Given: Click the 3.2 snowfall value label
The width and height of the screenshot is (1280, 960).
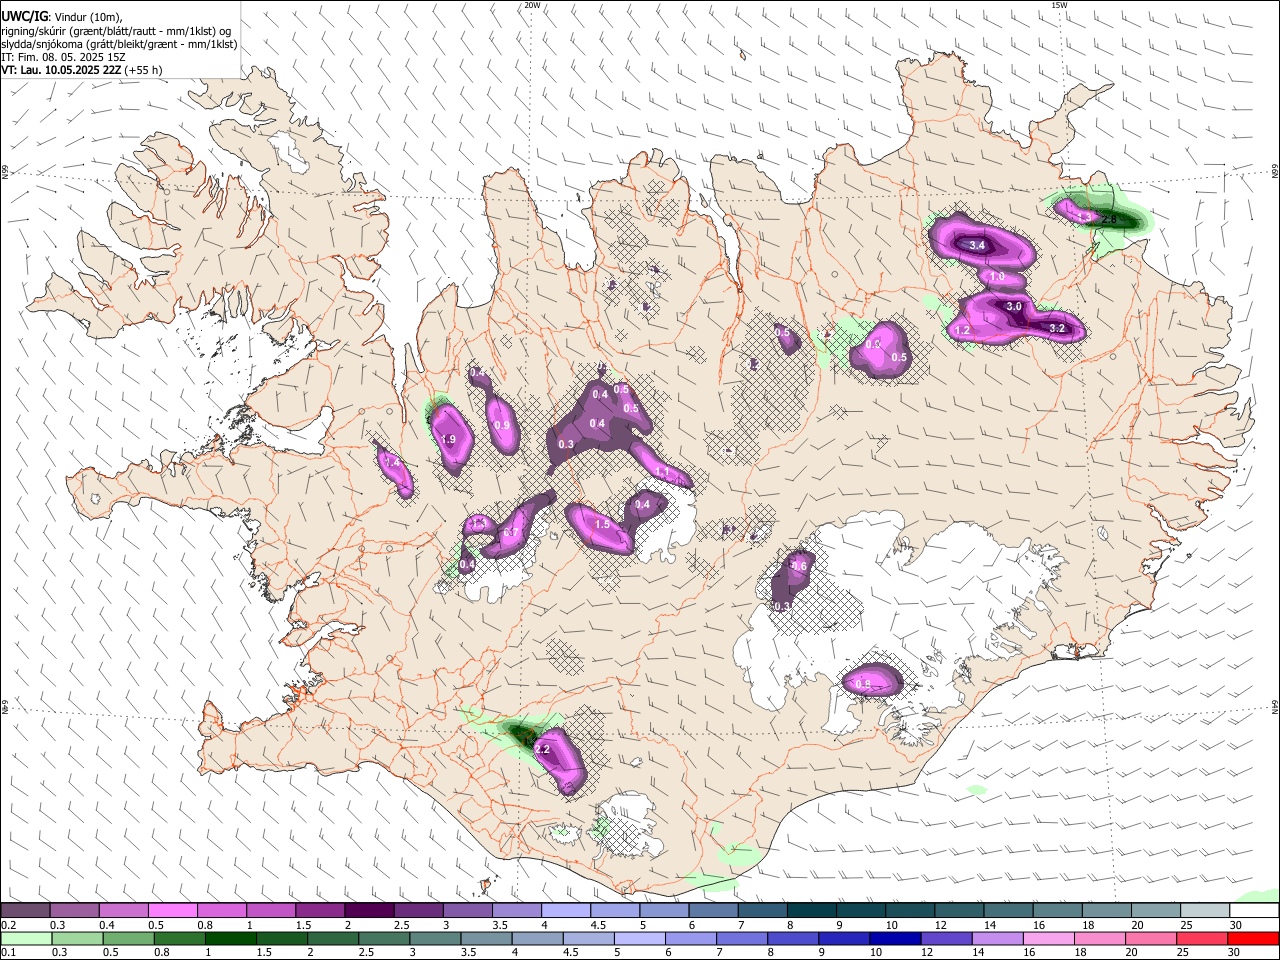Looking at the screenshot, I should pyautogui.click(x=1057, y=328).
